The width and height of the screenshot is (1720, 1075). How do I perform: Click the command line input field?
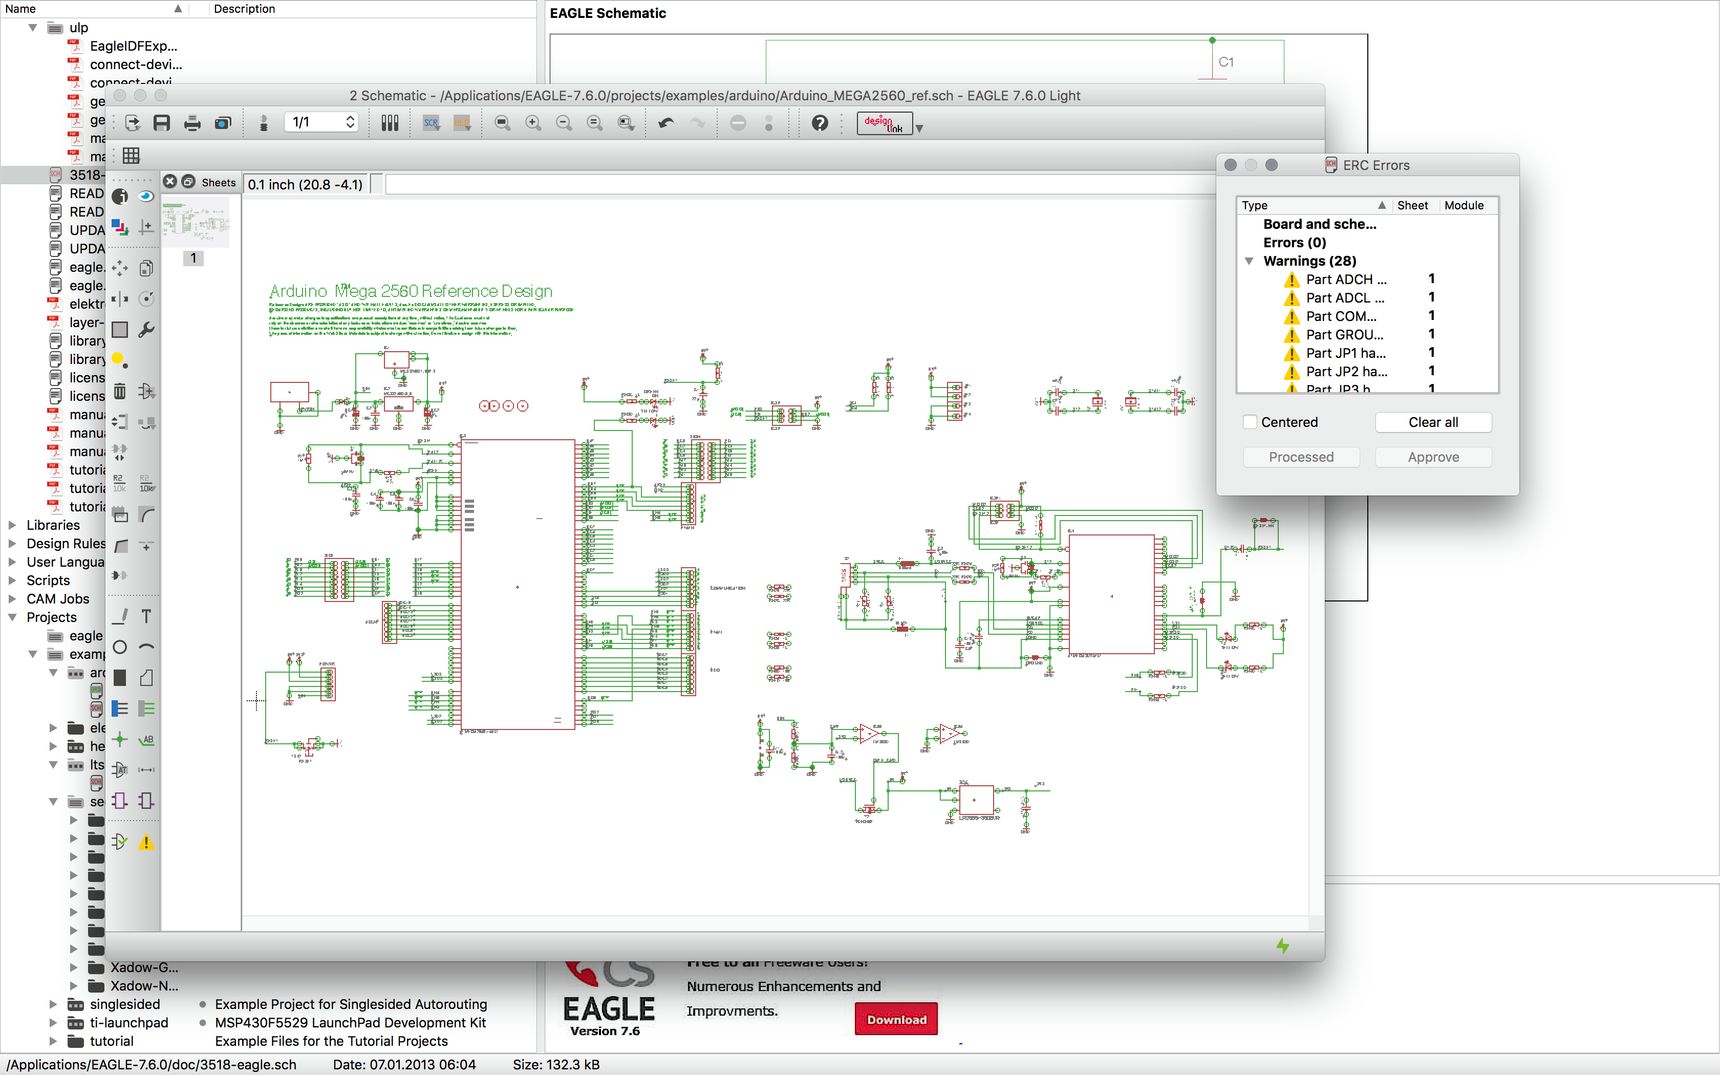800,184
